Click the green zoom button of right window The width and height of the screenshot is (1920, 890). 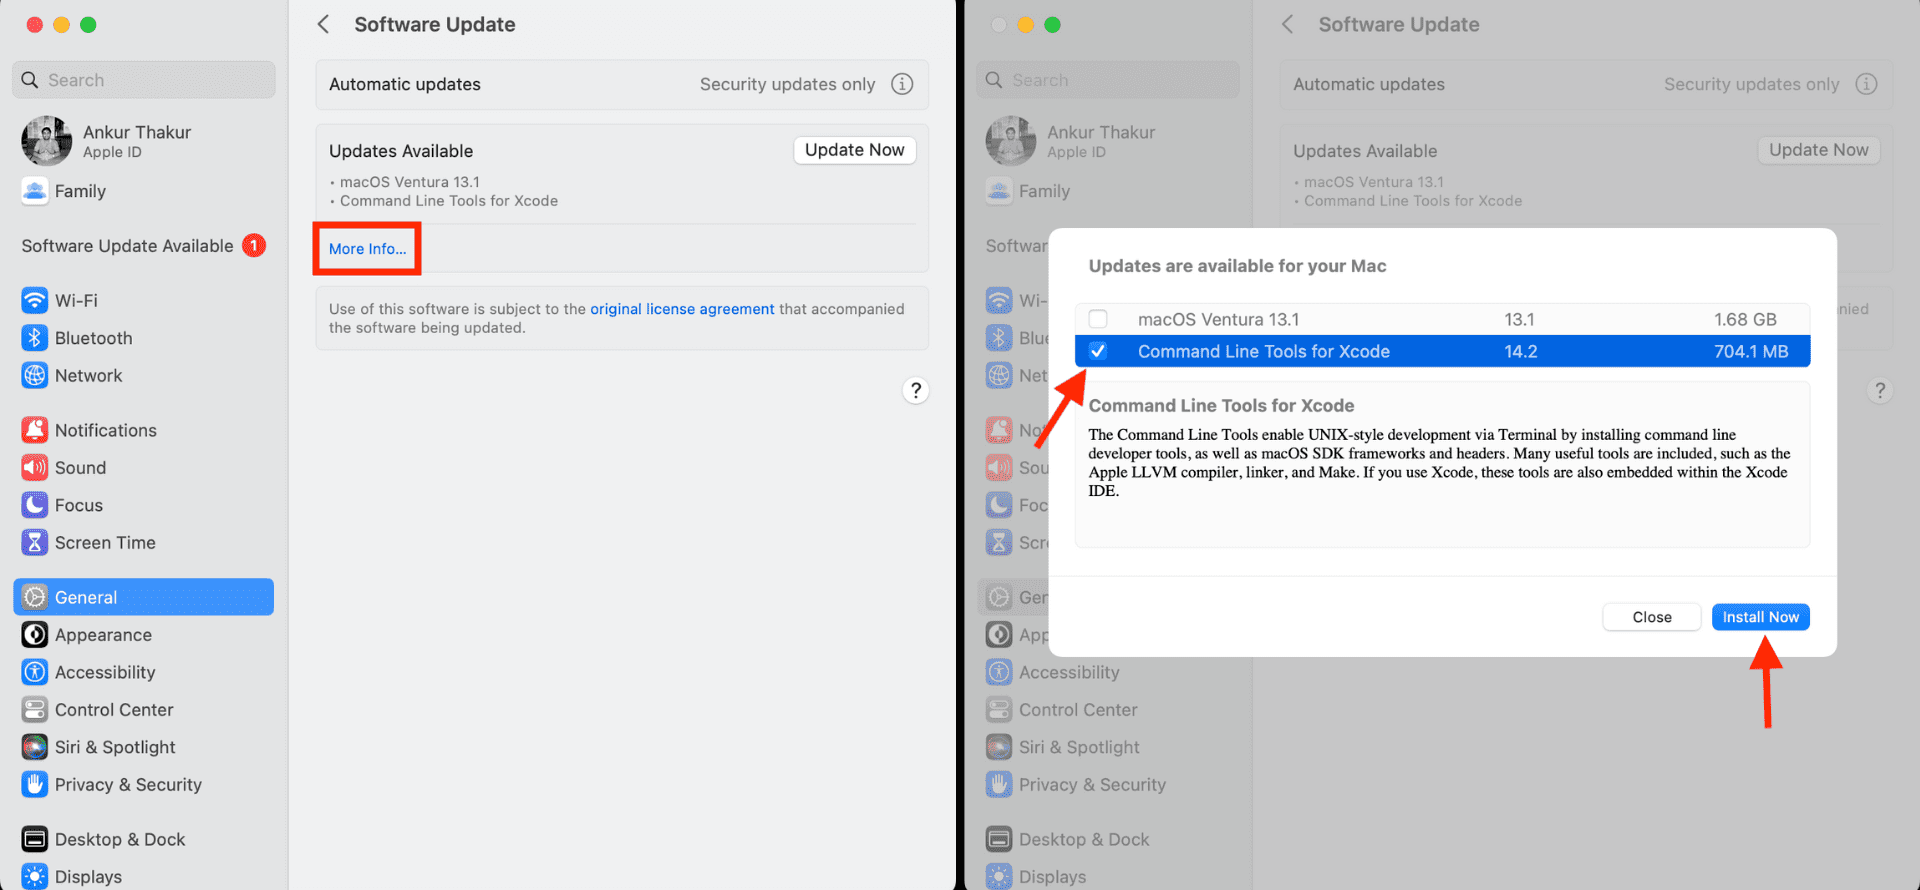(x=1052, y=25)
